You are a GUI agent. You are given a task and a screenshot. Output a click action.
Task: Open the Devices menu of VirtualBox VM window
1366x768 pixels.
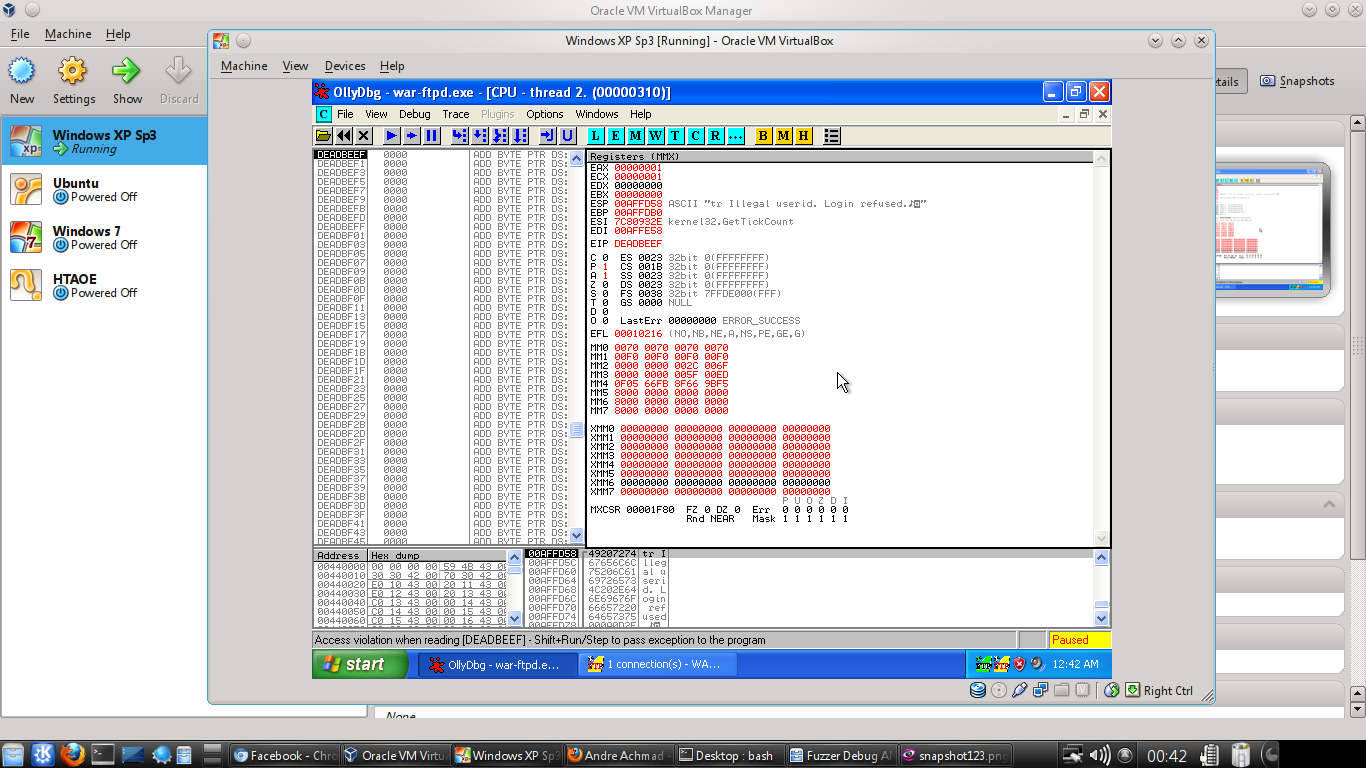click(x=345, y=66)
